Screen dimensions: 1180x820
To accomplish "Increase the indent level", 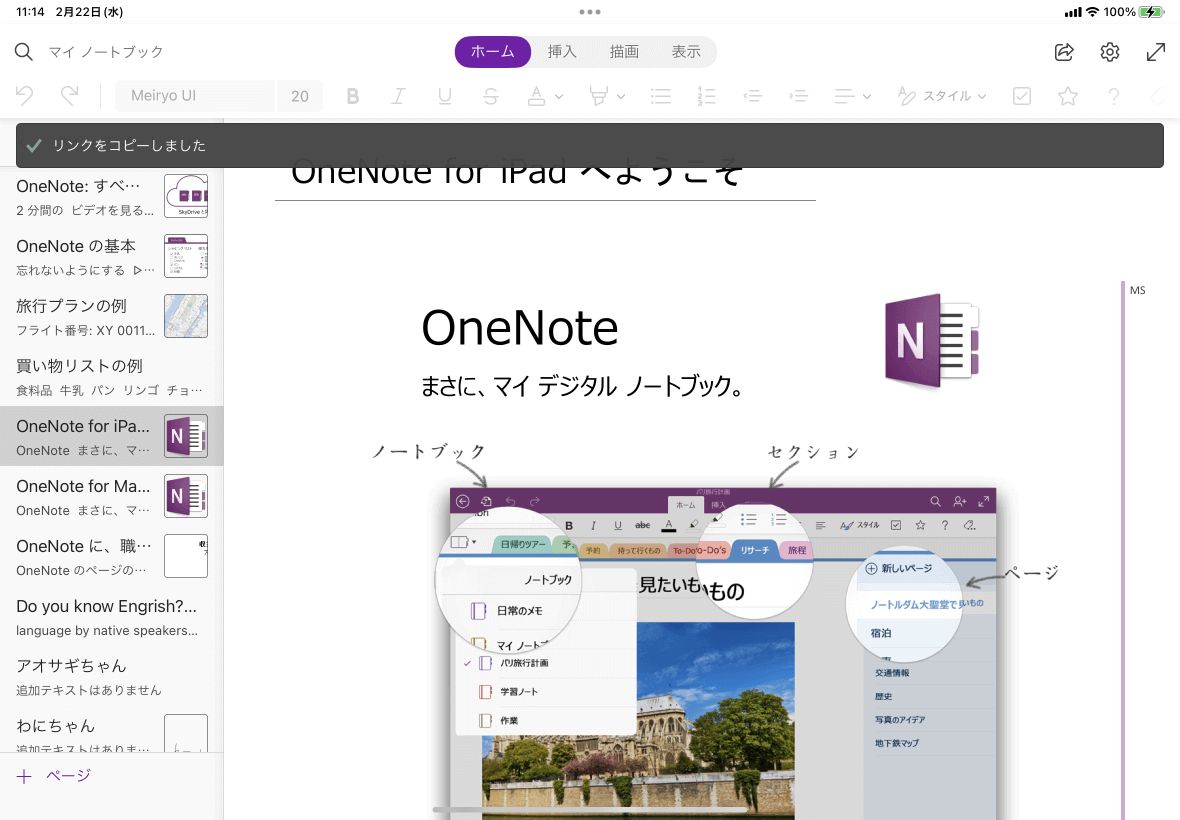I will [x=798, y=96].
